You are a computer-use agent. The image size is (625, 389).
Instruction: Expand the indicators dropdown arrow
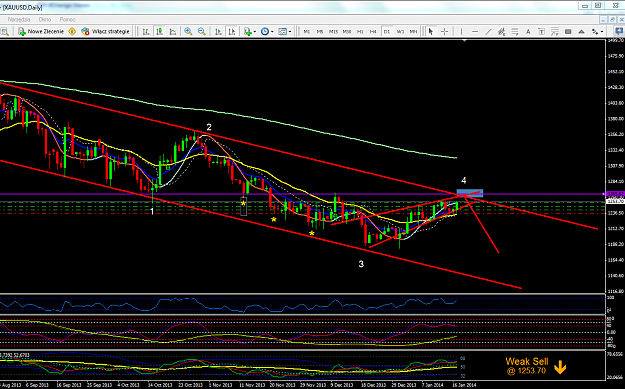[255, 31]
